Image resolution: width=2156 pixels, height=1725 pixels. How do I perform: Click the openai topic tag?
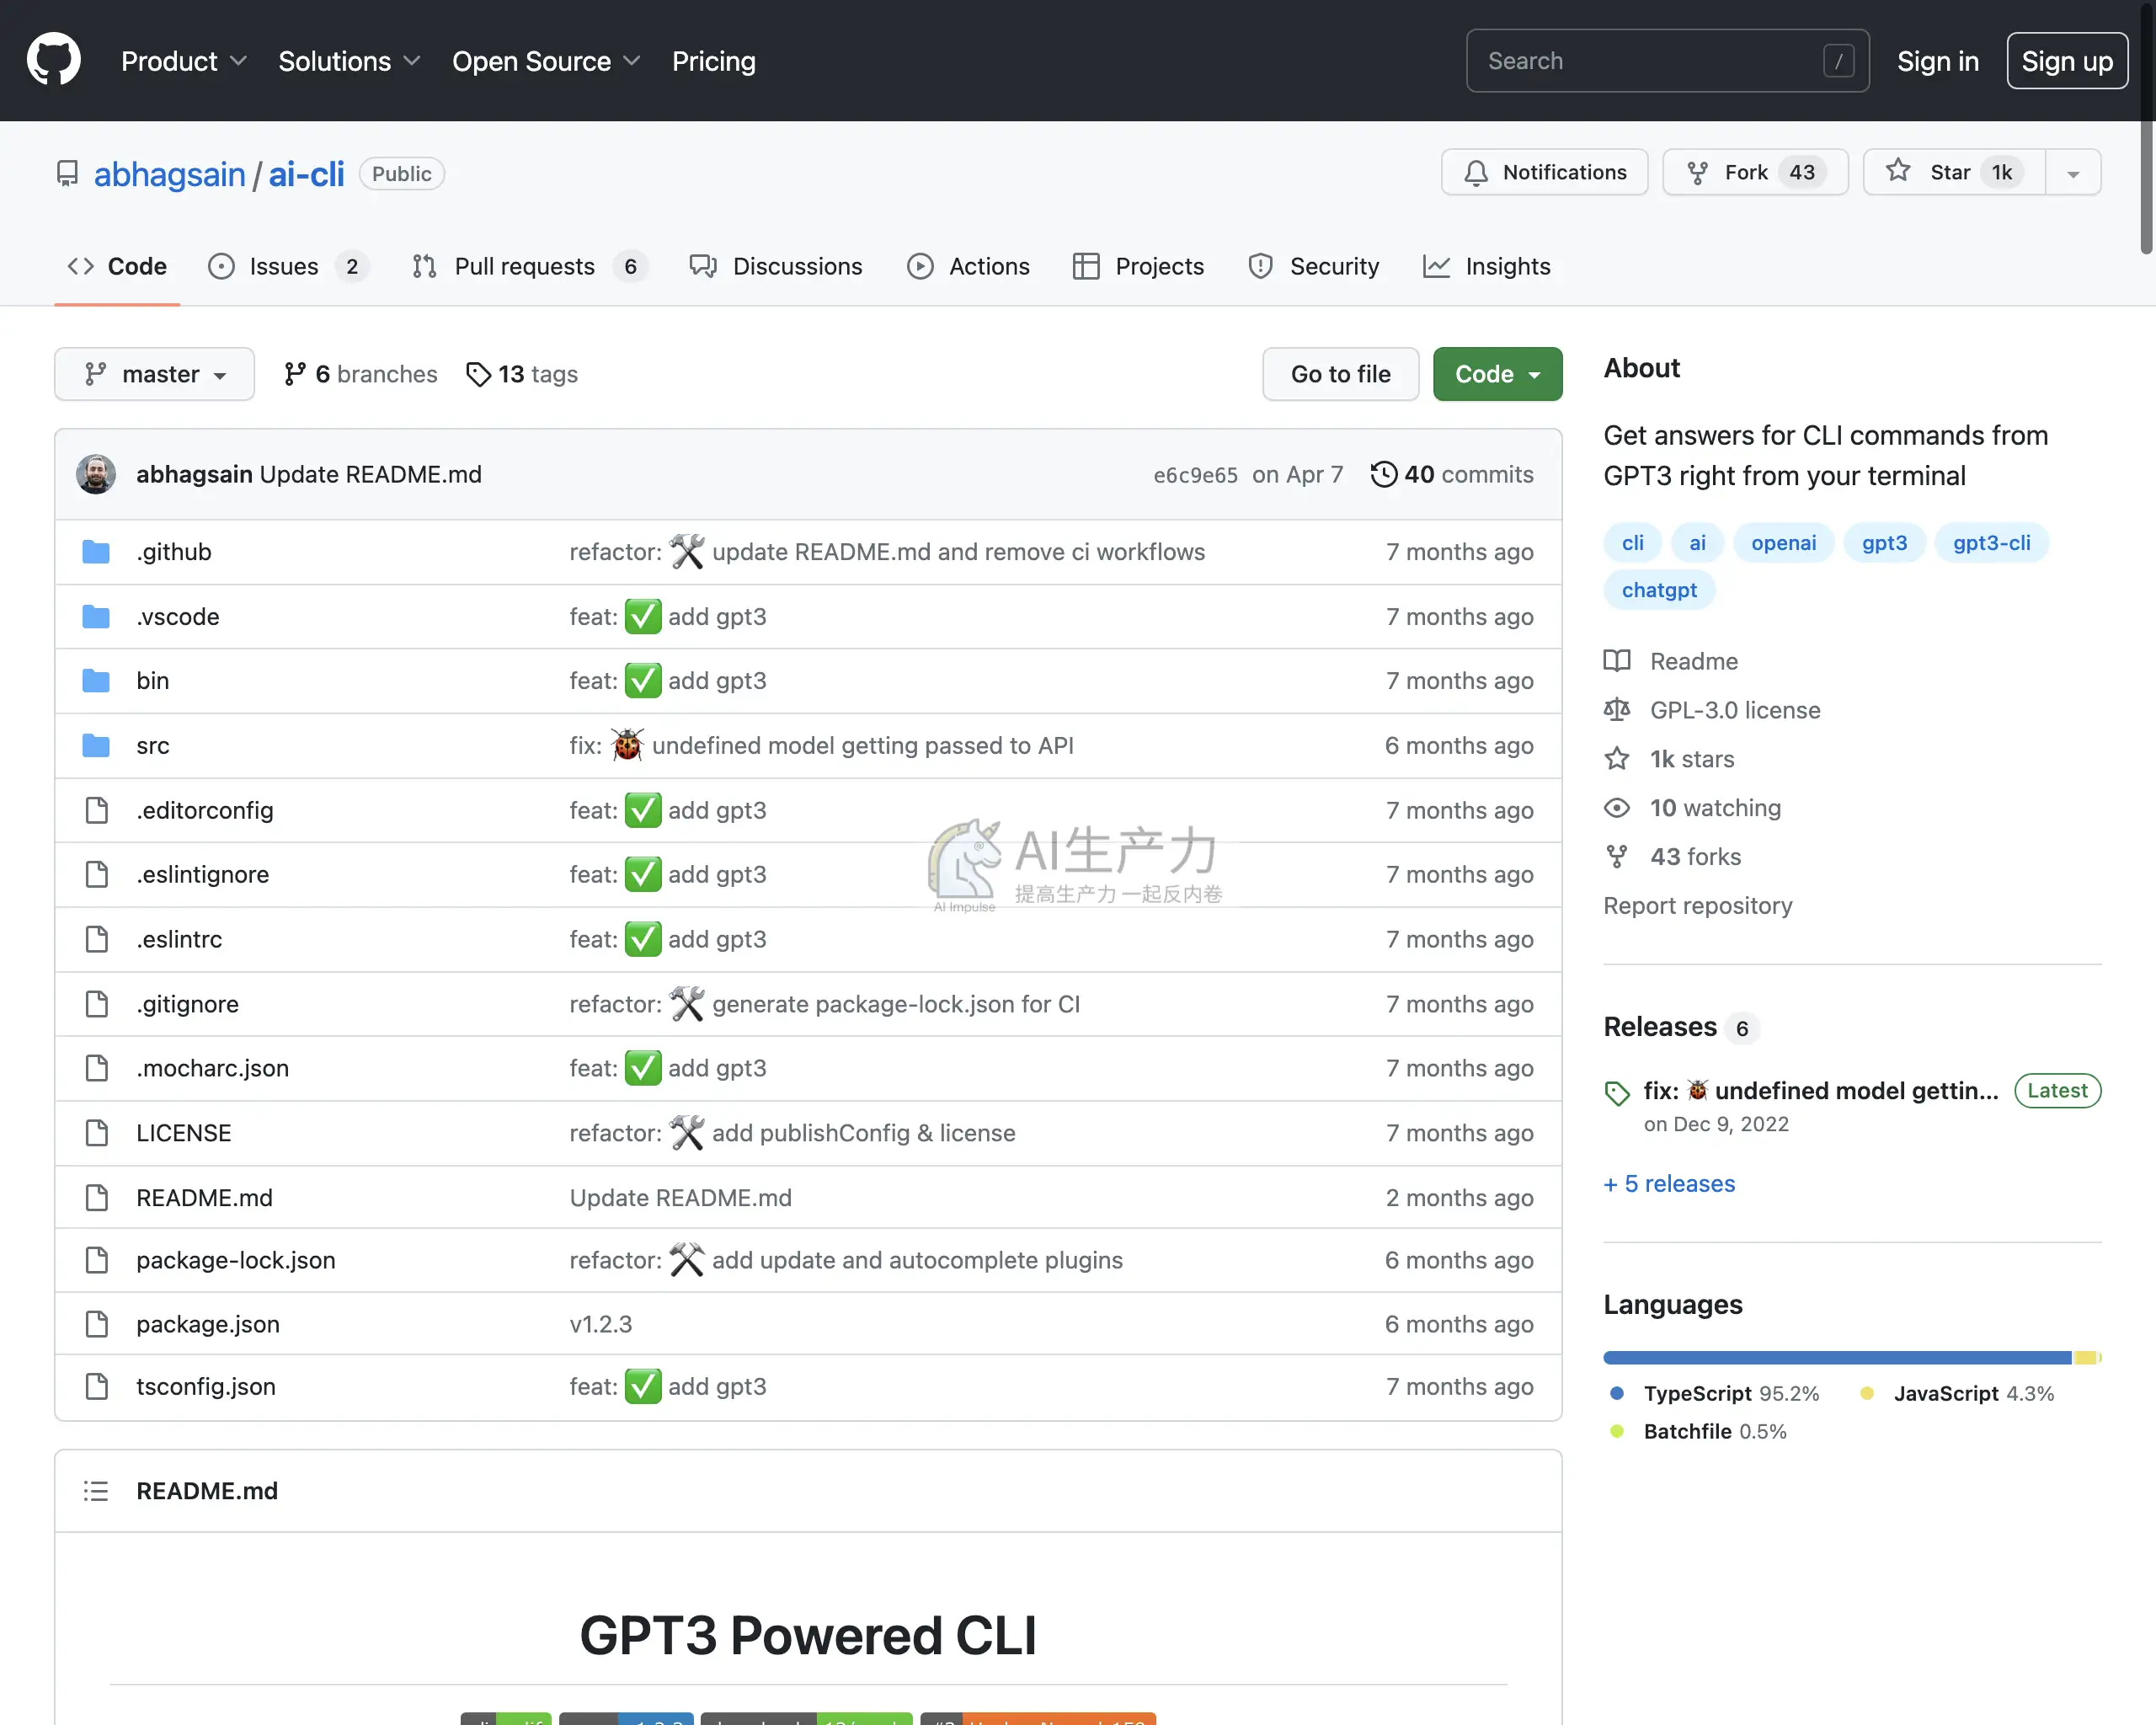click(1783, 543)
